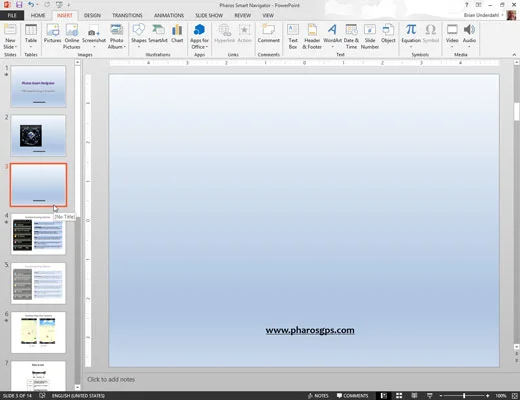Open Online Pictures search

pos(72,37)
